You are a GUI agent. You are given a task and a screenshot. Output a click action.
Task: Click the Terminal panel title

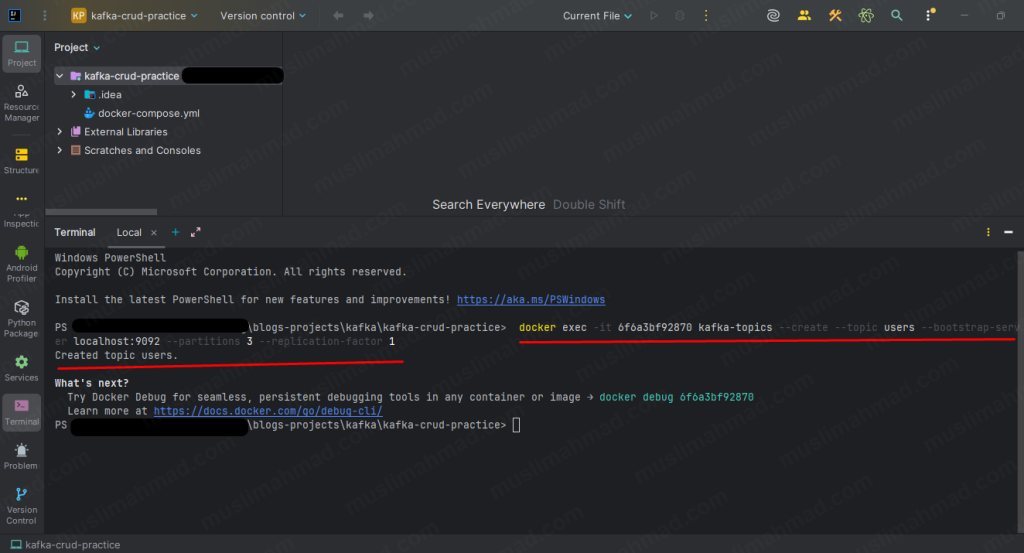click(x=74, y=232)
